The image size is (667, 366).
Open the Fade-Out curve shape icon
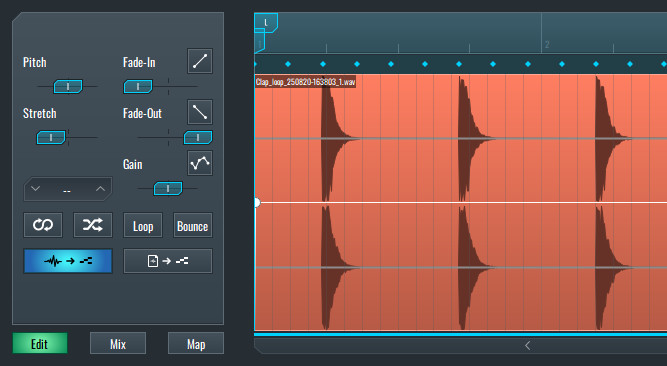point(200,112)
